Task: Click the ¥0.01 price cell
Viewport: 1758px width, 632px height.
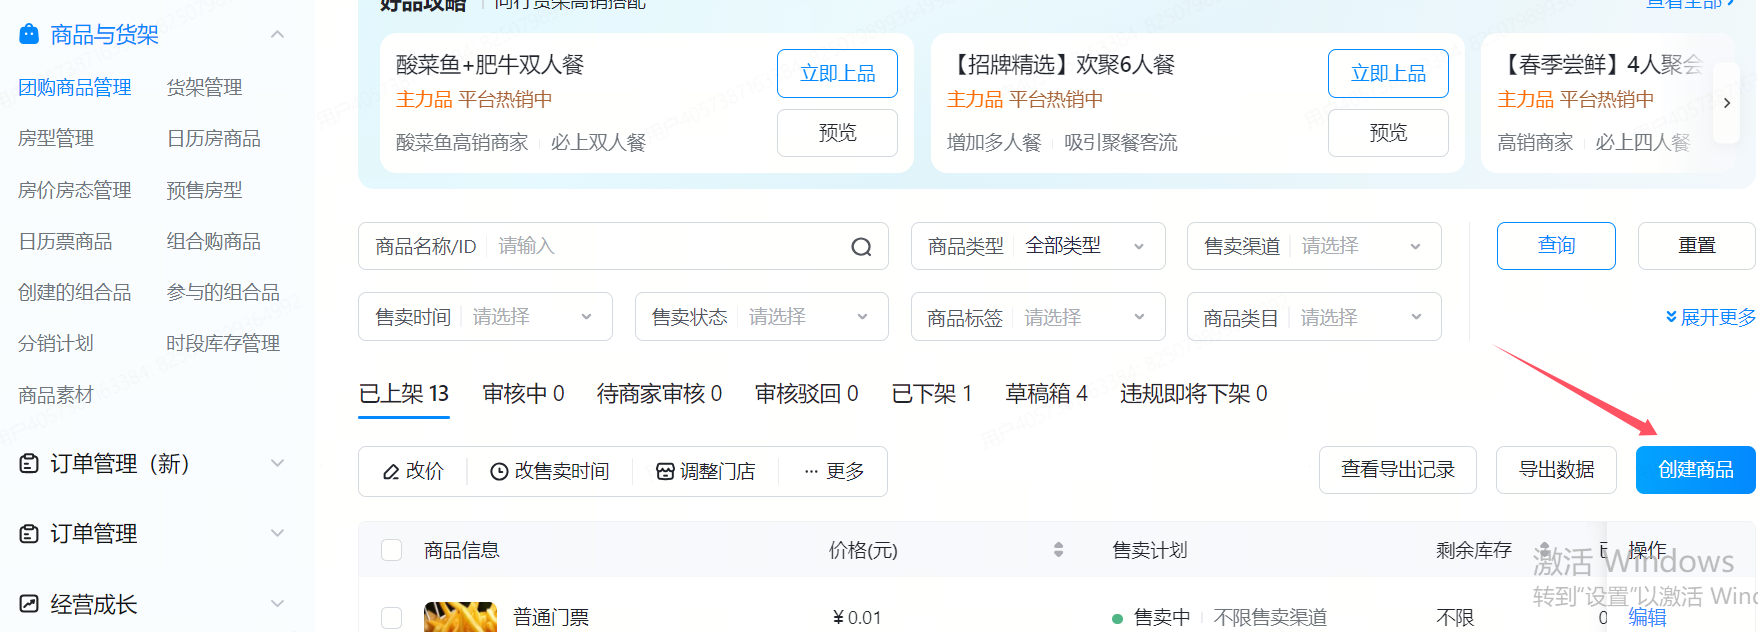Action: [x=857, y=618]
